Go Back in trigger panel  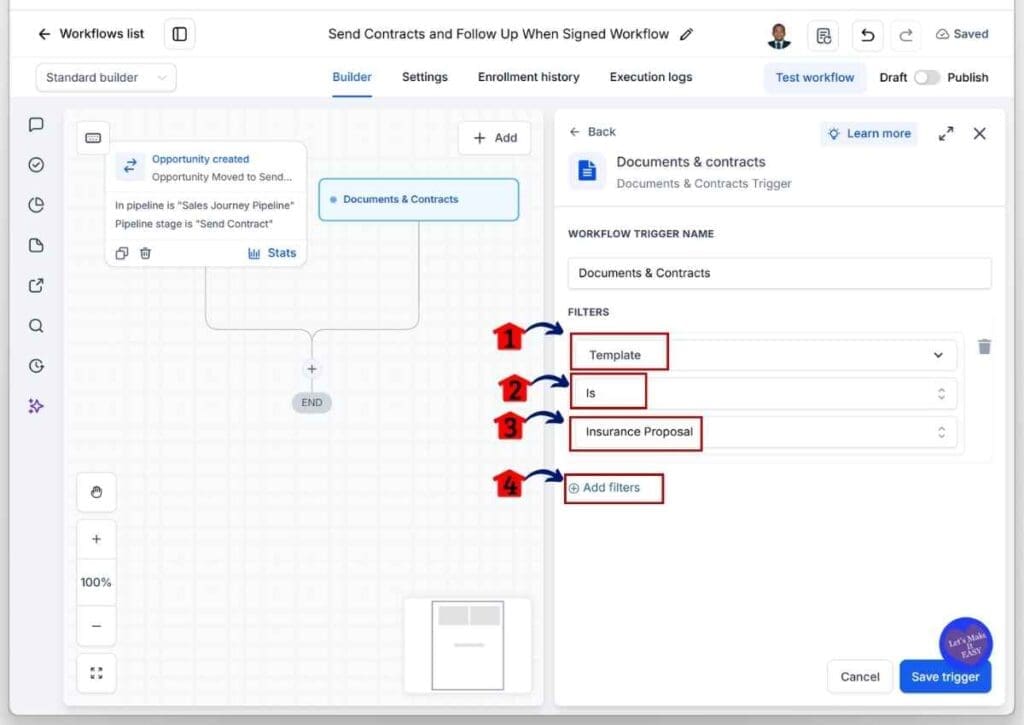click(592, 132)
